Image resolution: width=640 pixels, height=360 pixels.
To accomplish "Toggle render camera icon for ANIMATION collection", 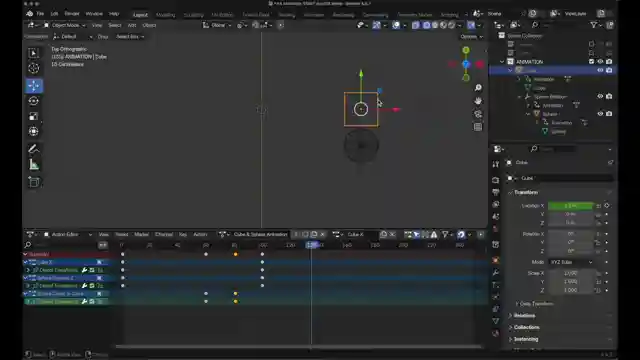I will 609,62.
